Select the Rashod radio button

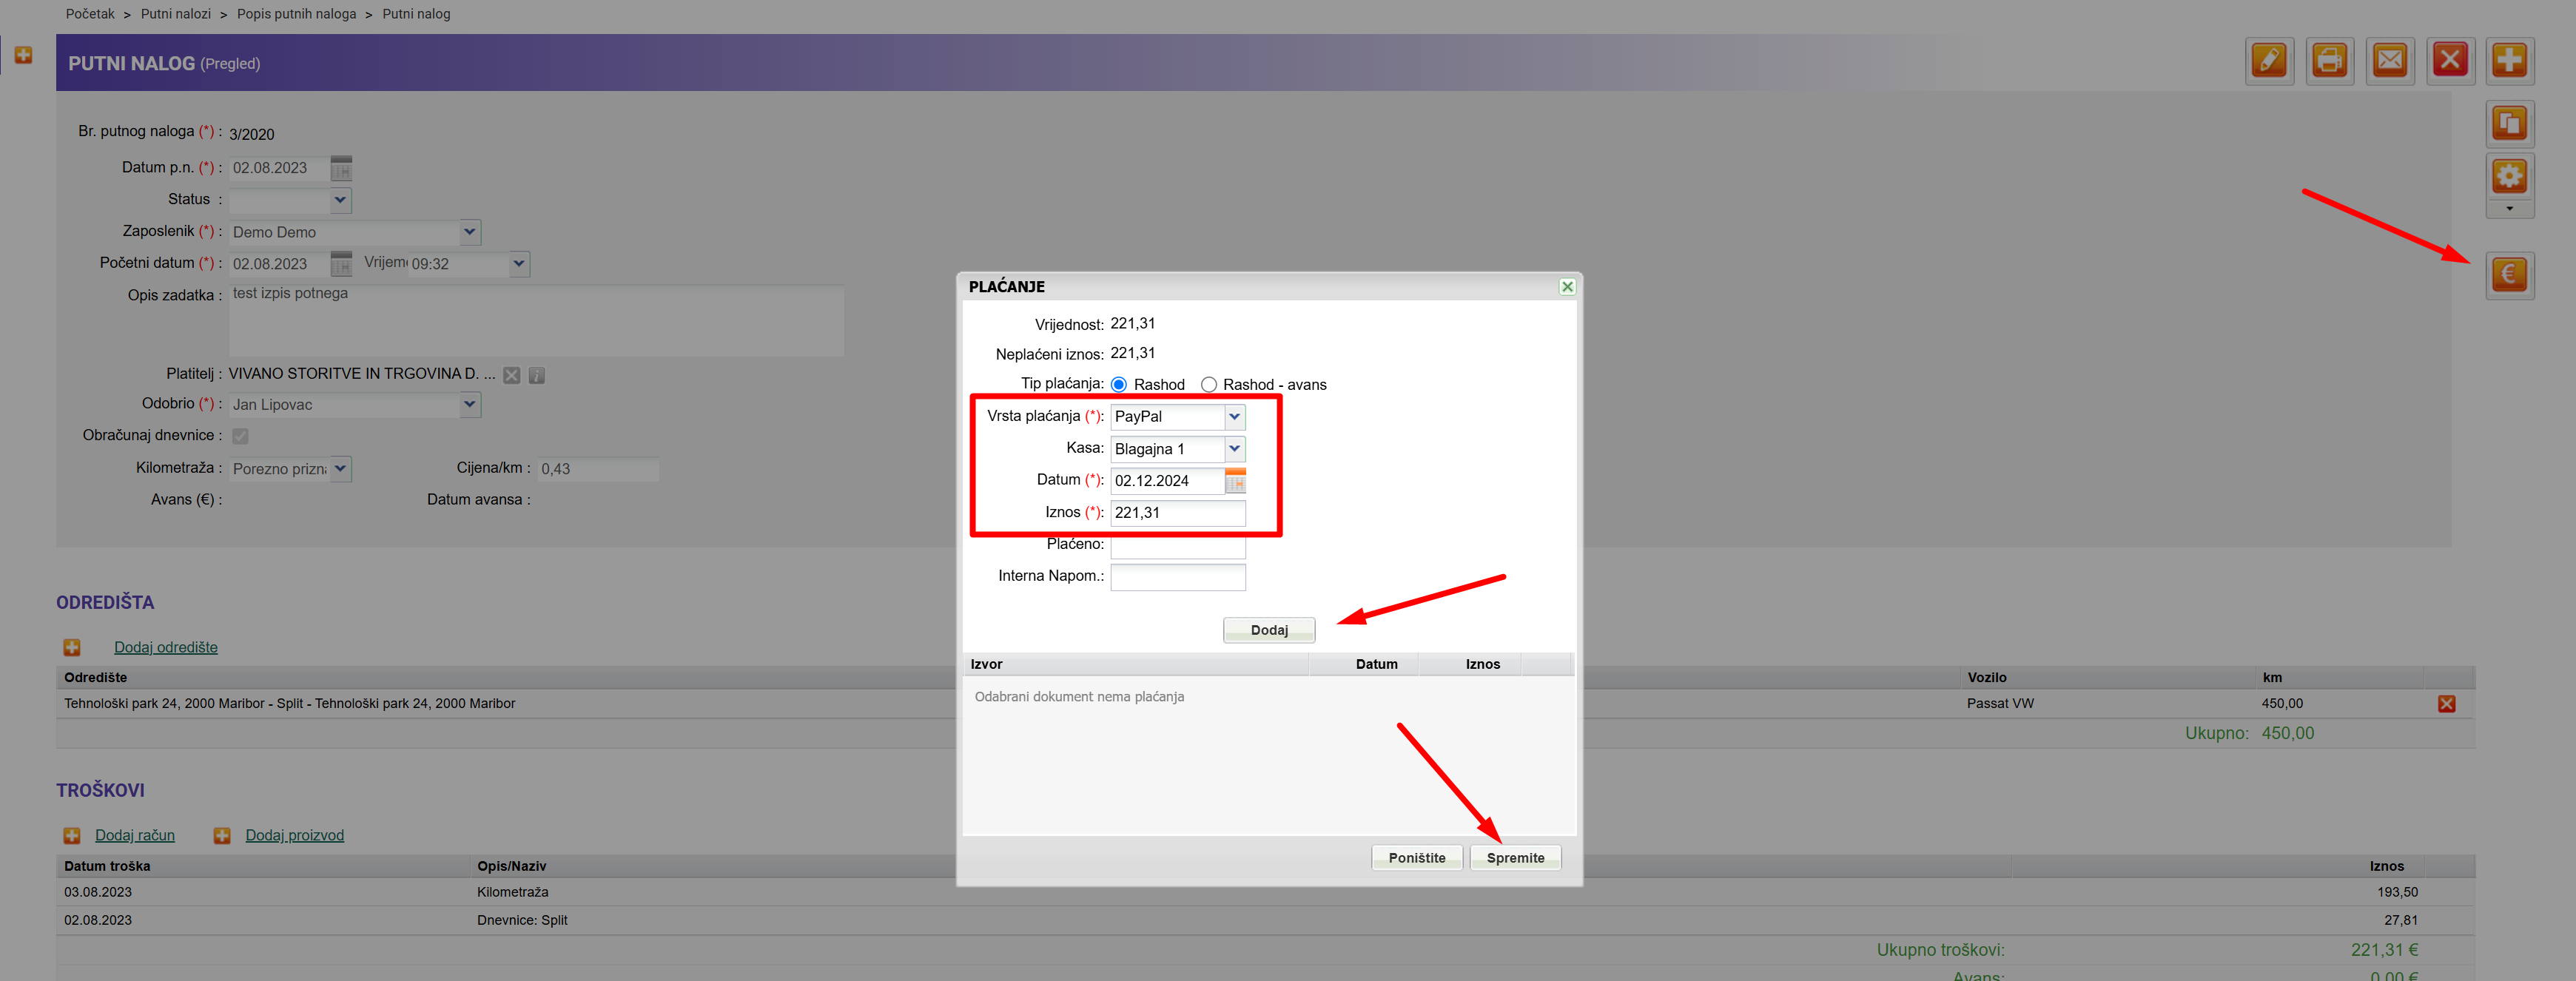click(1119, 385)
